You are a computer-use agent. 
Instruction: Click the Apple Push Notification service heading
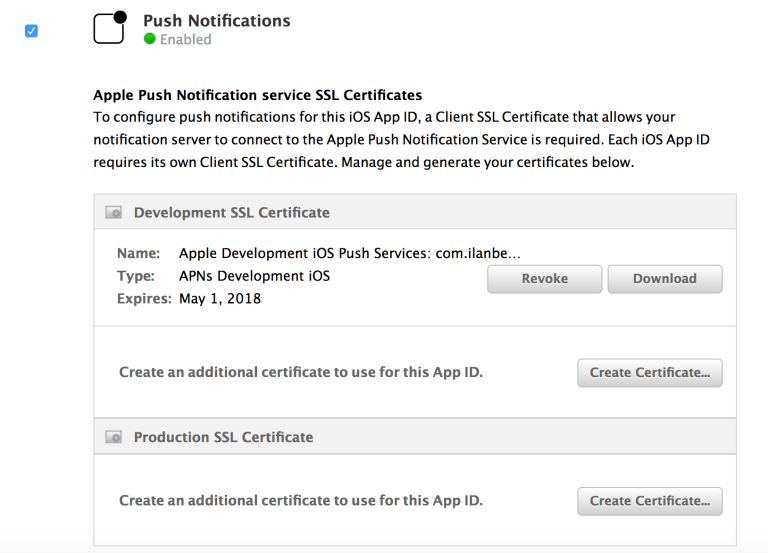257,96
